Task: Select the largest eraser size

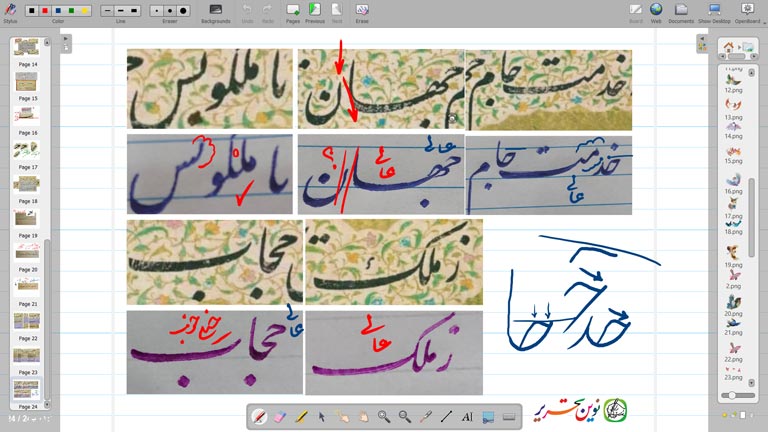Action: click(x=183, y=10)
